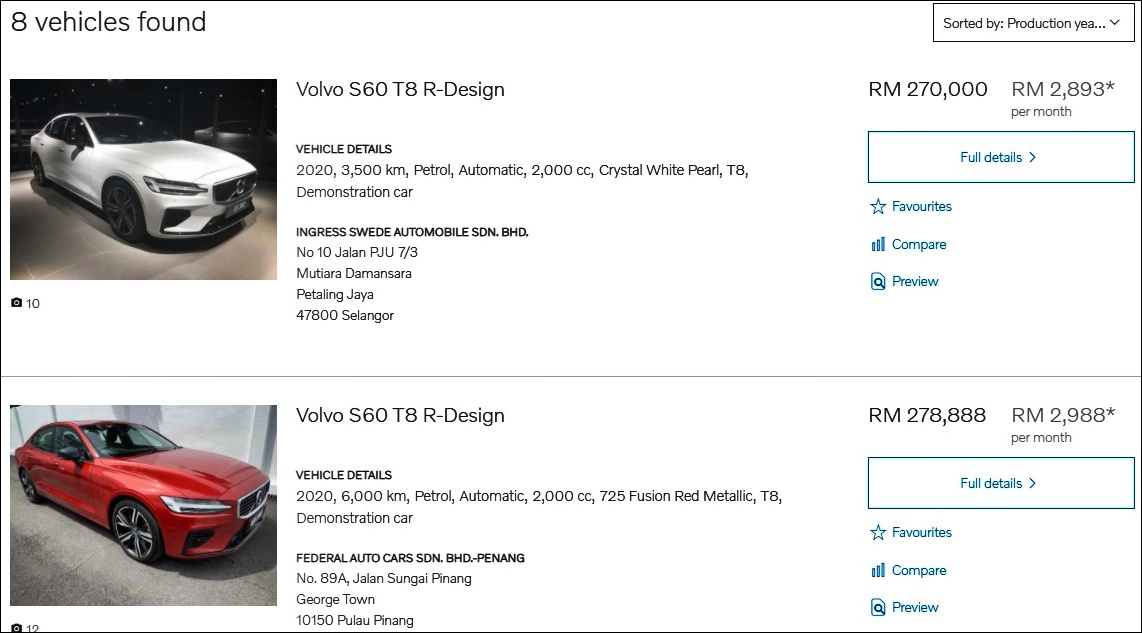Viewport: 1142px width, 633px height.
Task: Click the Favourites star icon for white Volvo
Action: 878,207
